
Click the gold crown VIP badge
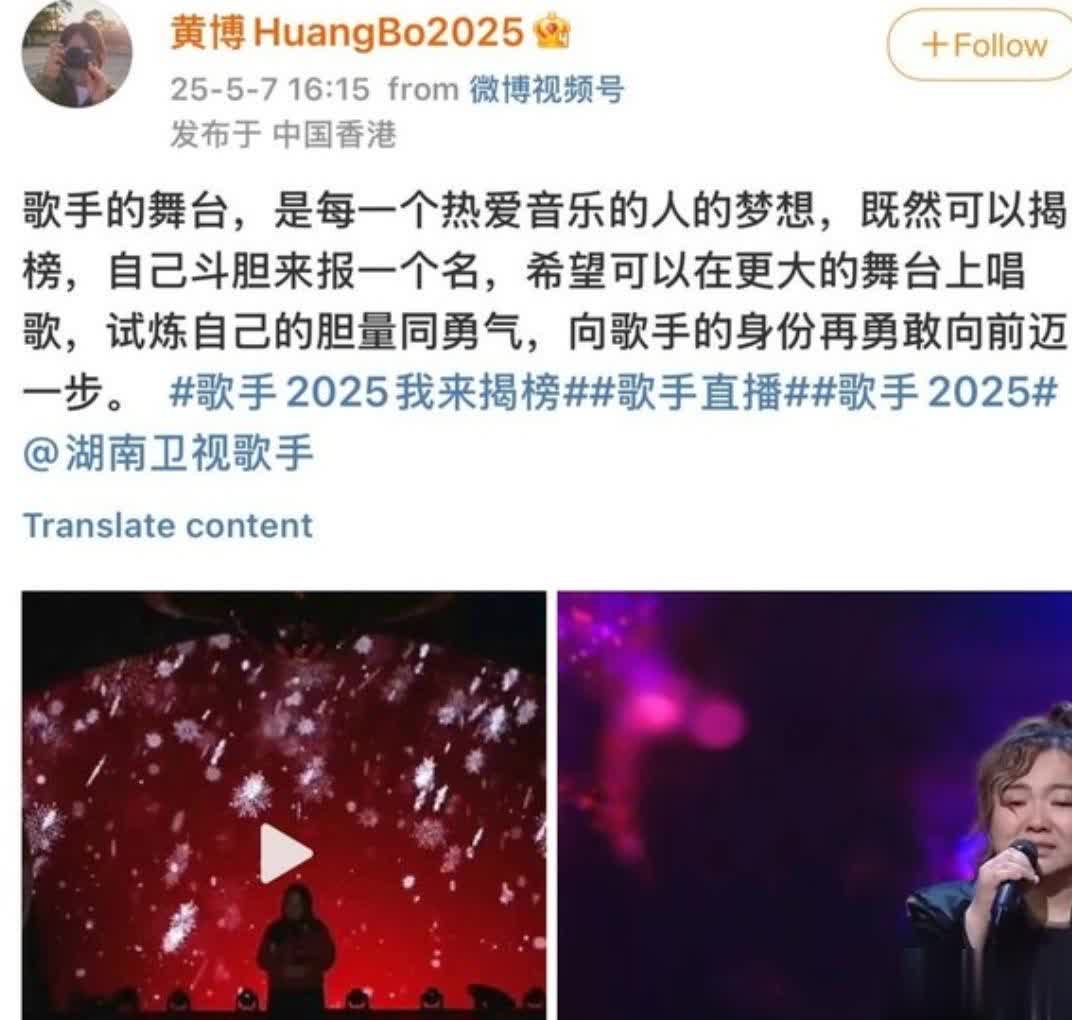point(550,33)
